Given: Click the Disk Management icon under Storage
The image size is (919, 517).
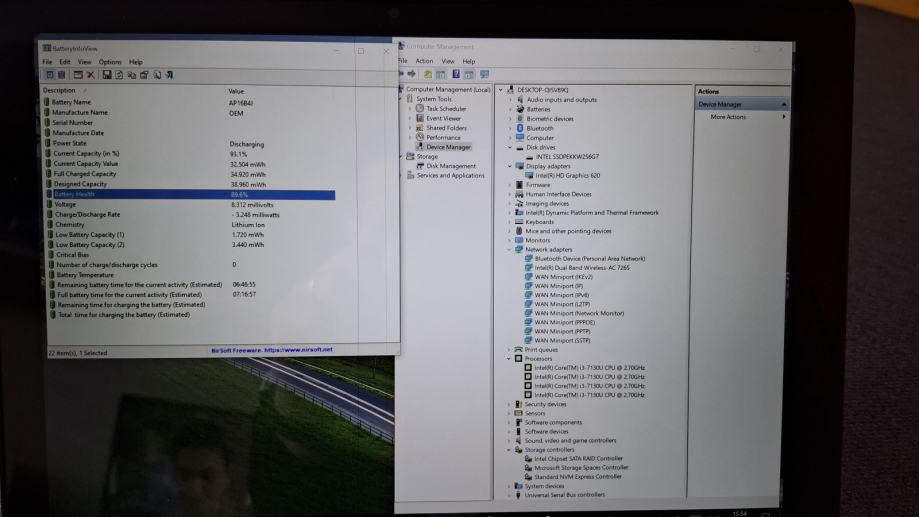Looking at the screenshot, I should pyautogui.click(x=420, y=166).
